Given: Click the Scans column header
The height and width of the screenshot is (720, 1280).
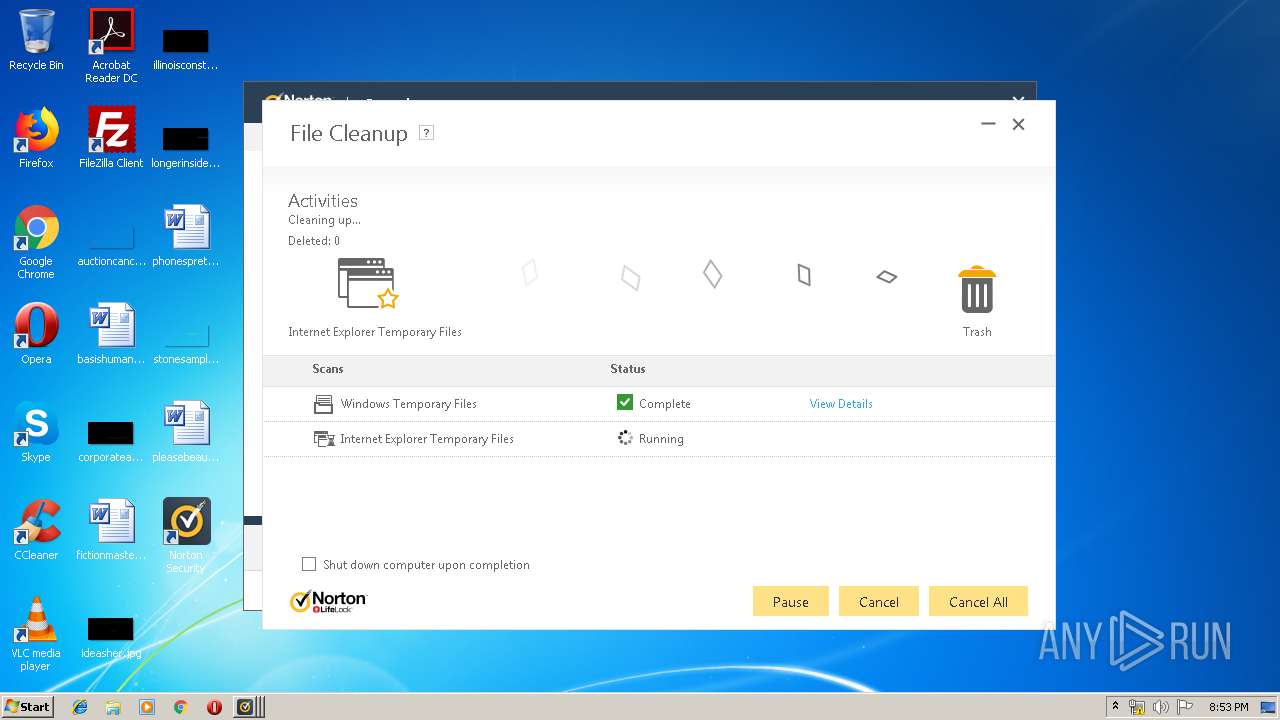Looking at the screenshot, I should [327, 369].
